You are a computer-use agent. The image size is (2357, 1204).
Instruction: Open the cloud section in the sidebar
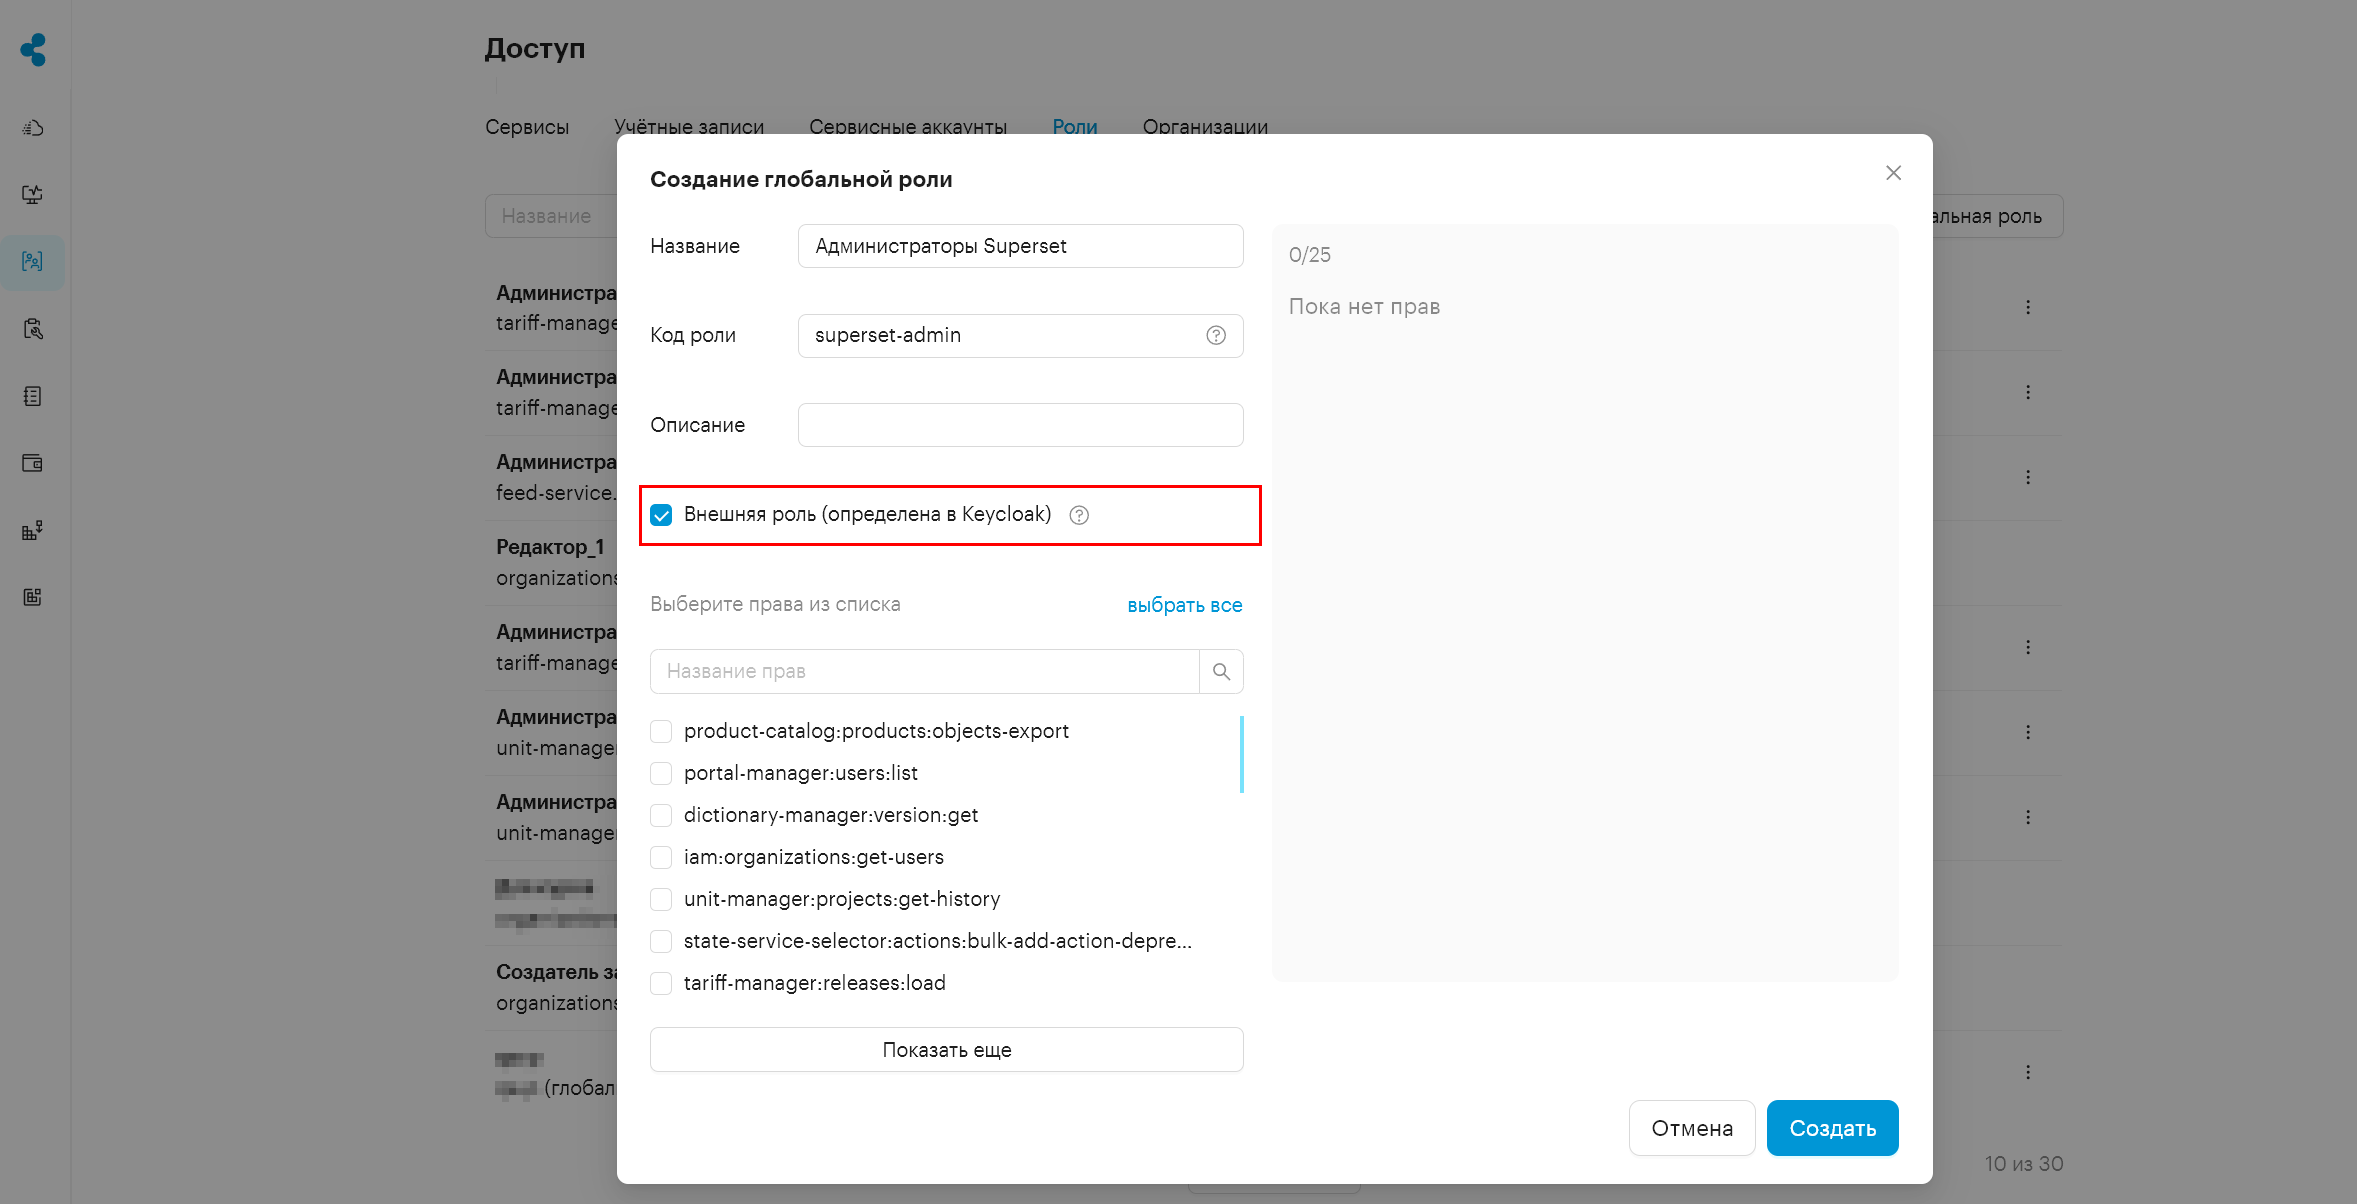[33, 128]
